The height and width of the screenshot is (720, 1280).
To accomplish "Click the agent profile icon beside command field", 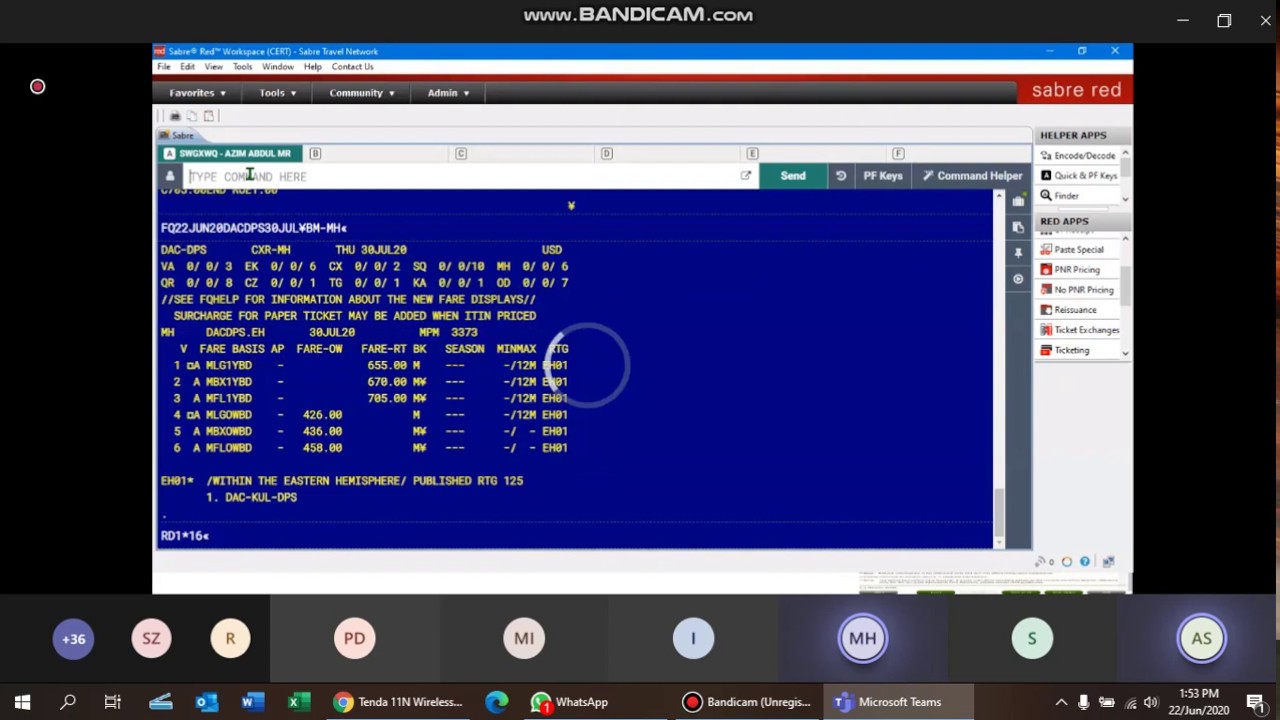I will 170,176.
